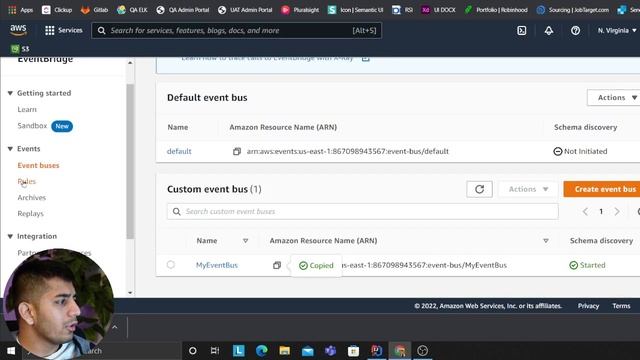Open the QA ELK bookmark

(x=132, y=10)
